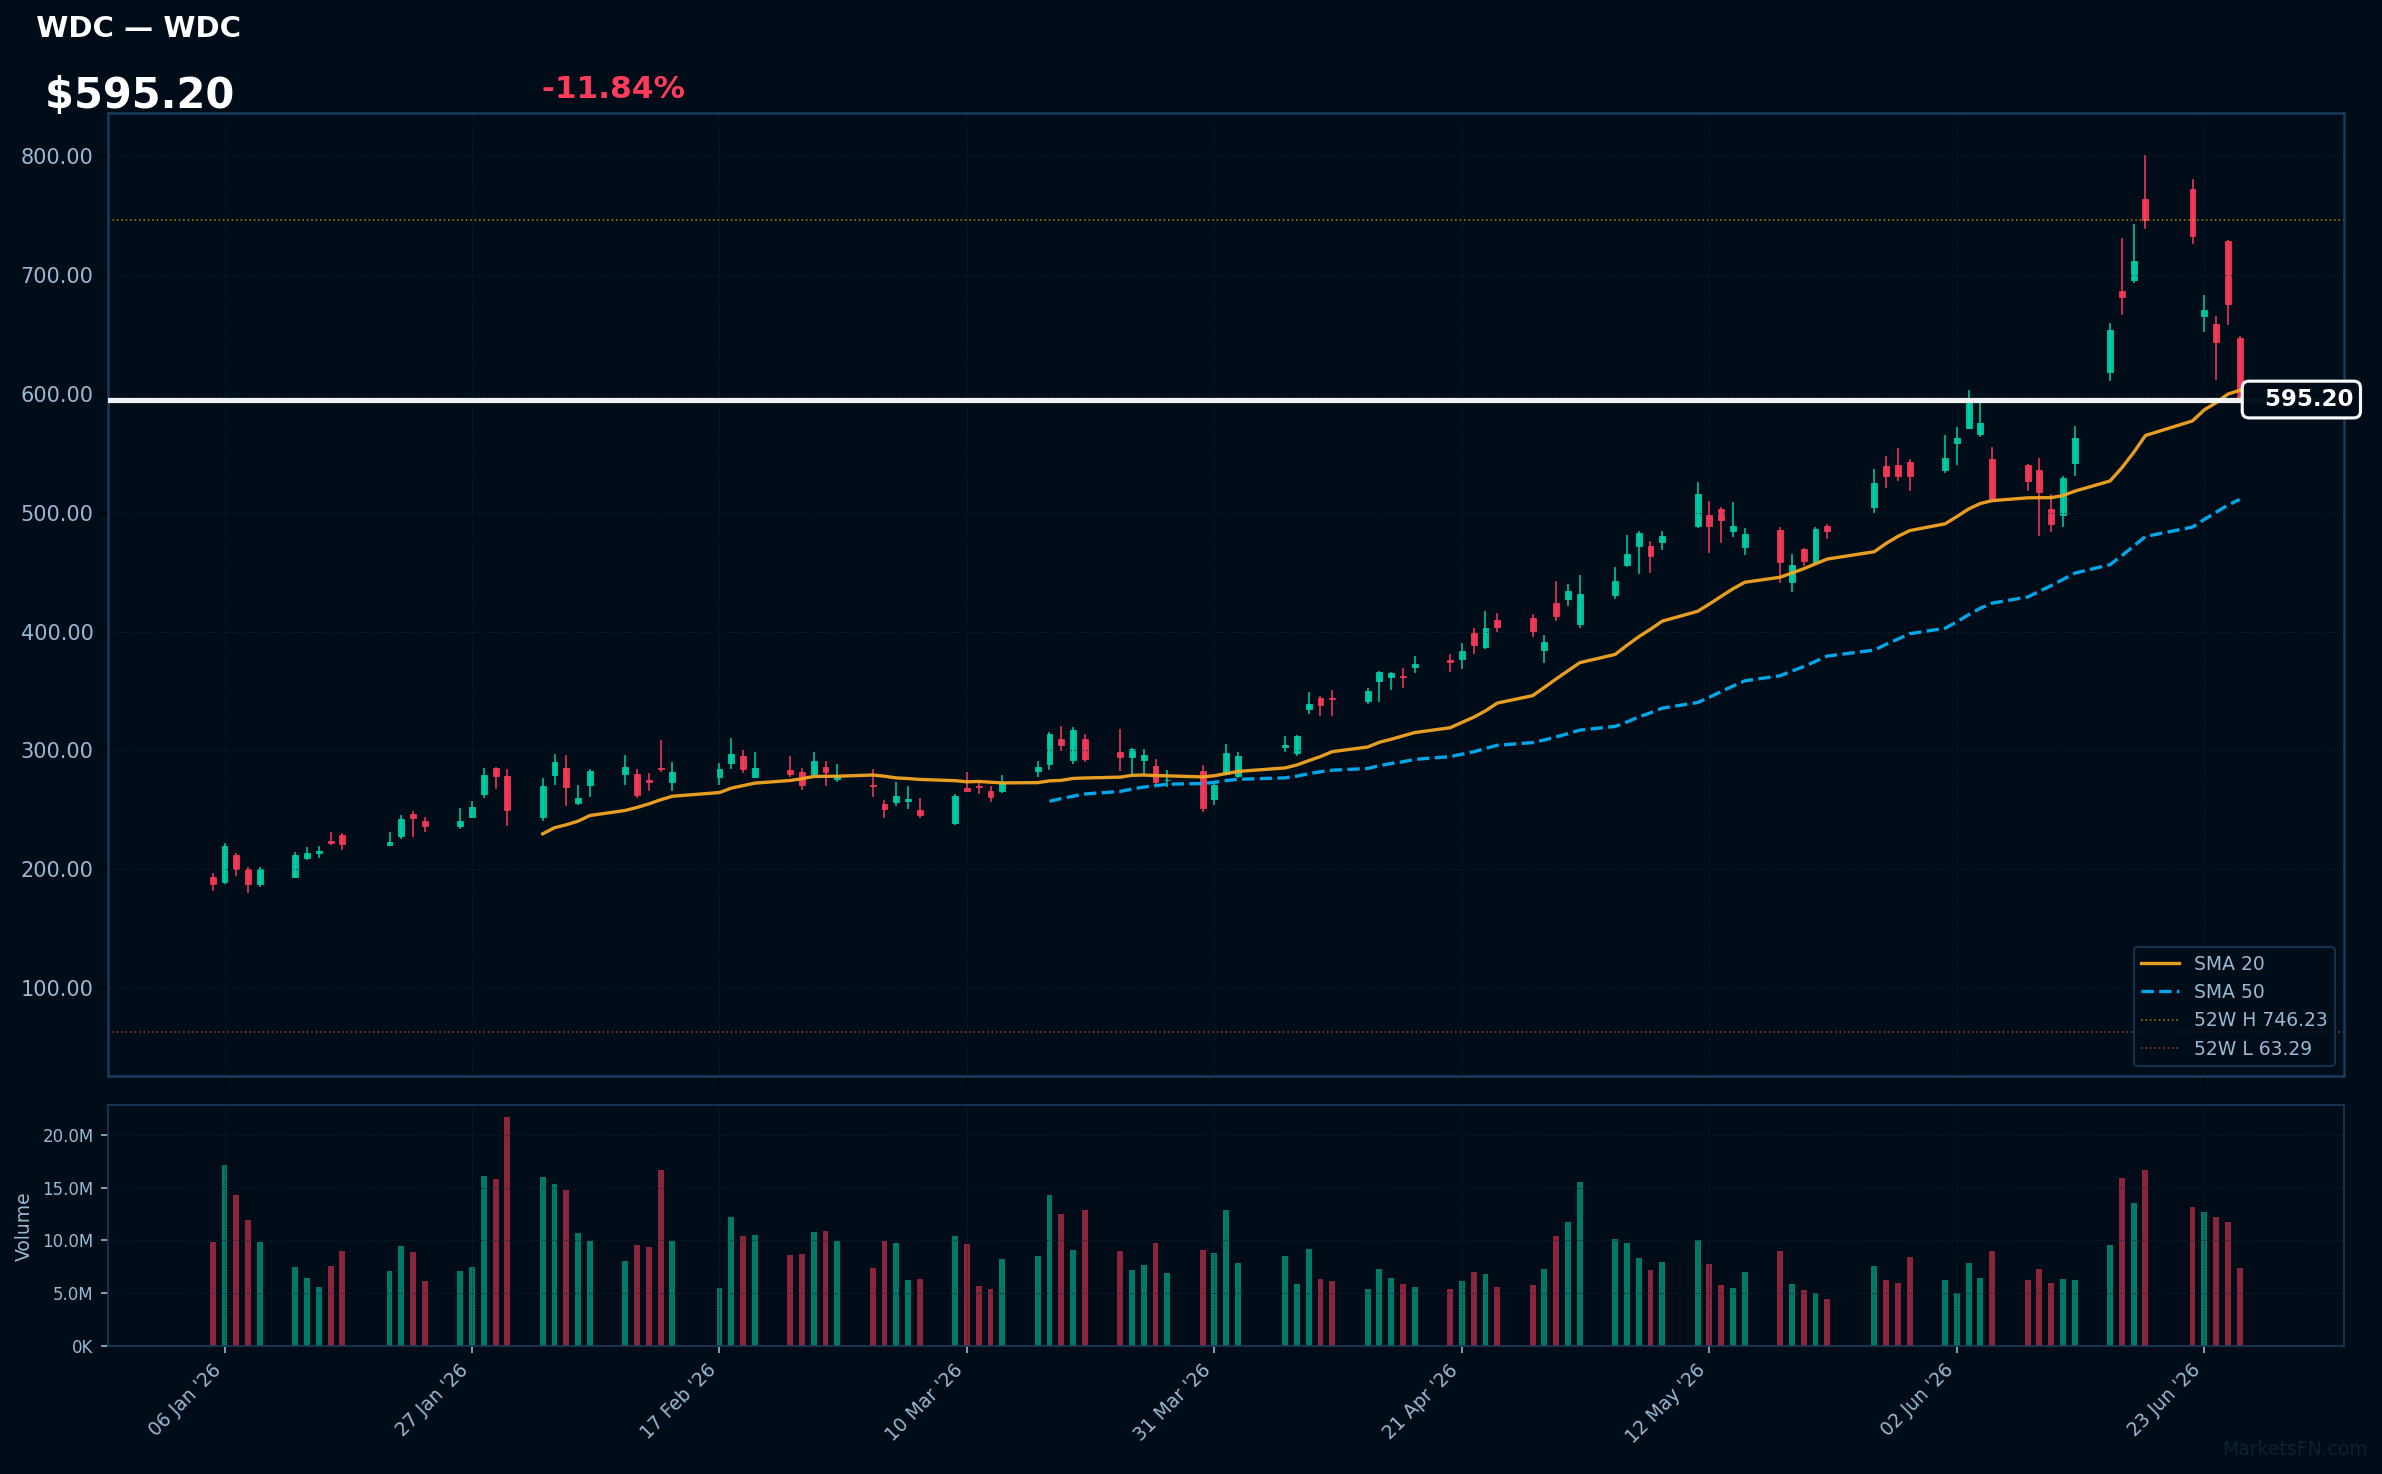This screenshot has width=2382, height=1474.
Task: Click the 800.00 price axis label
Action: click(x=57, y=157)
